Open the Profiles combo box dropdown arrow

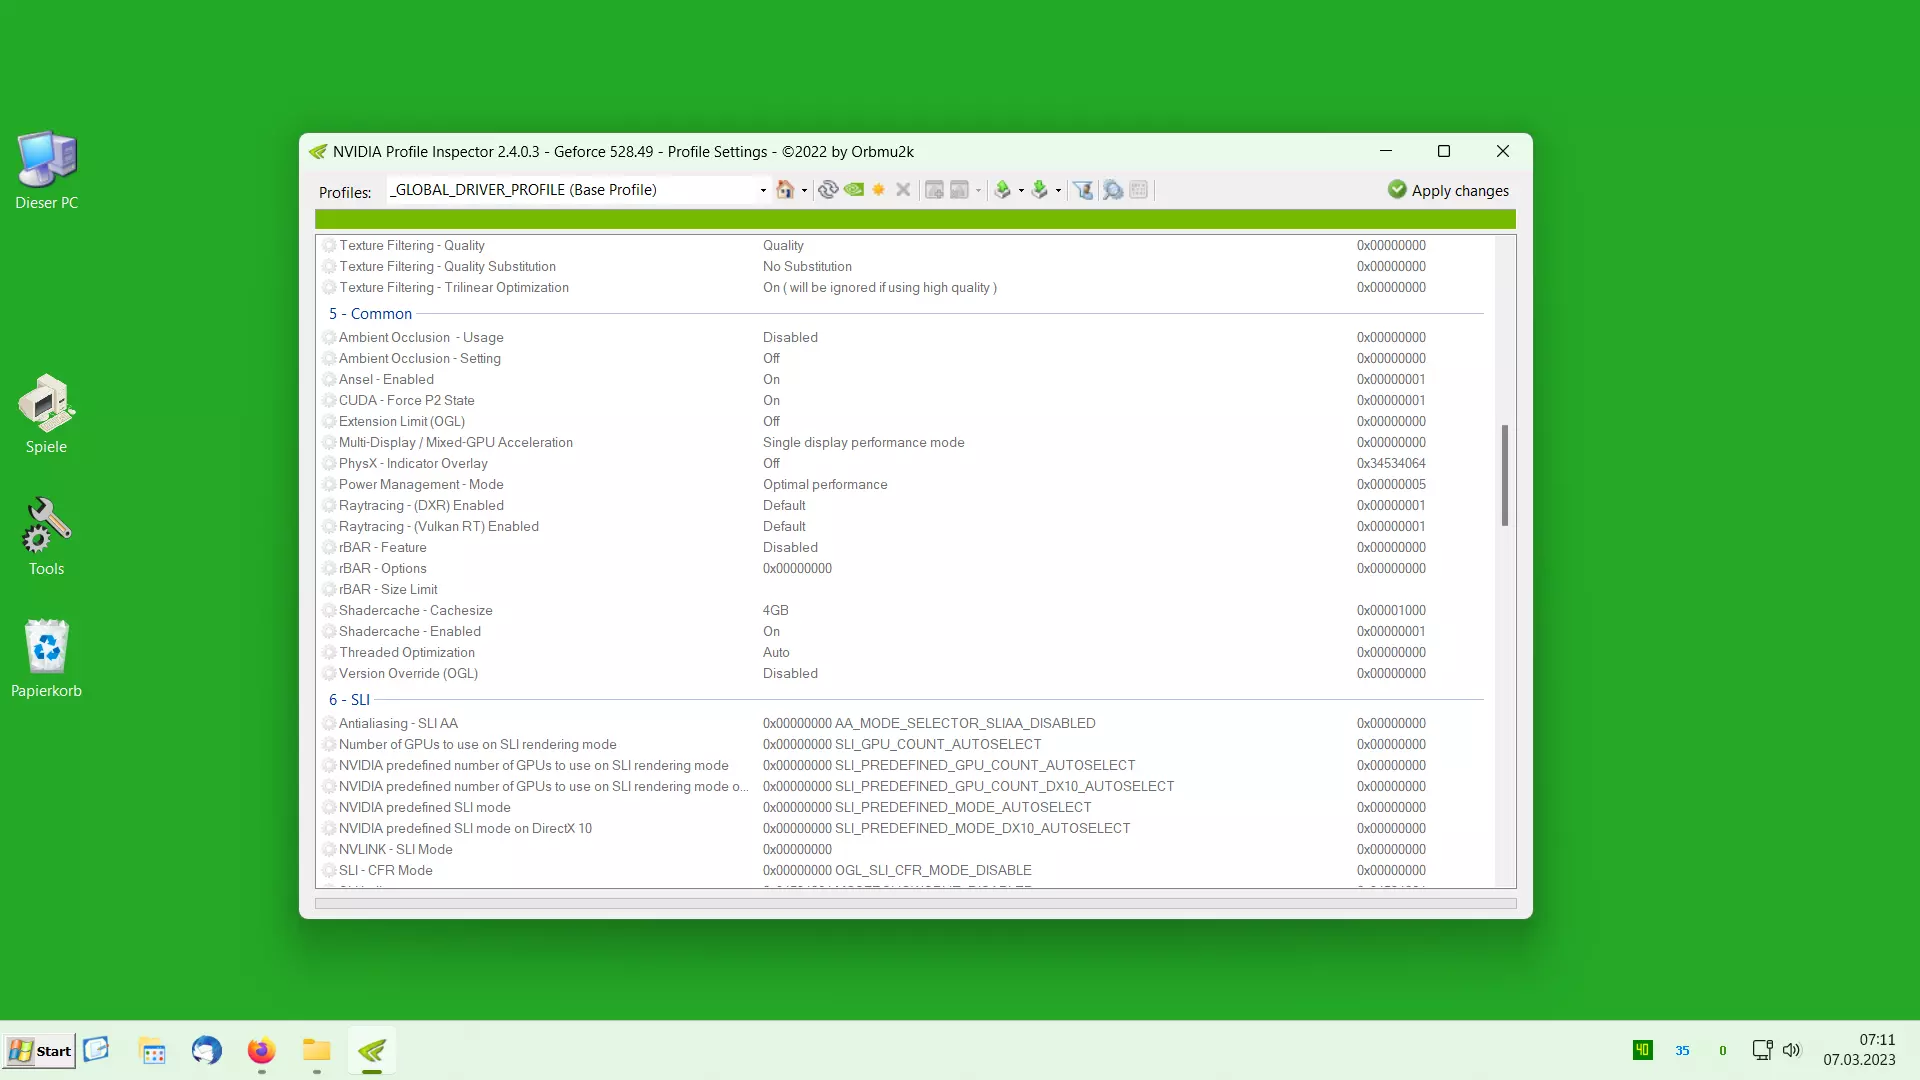pyautogui.click(x=763, y=190)
